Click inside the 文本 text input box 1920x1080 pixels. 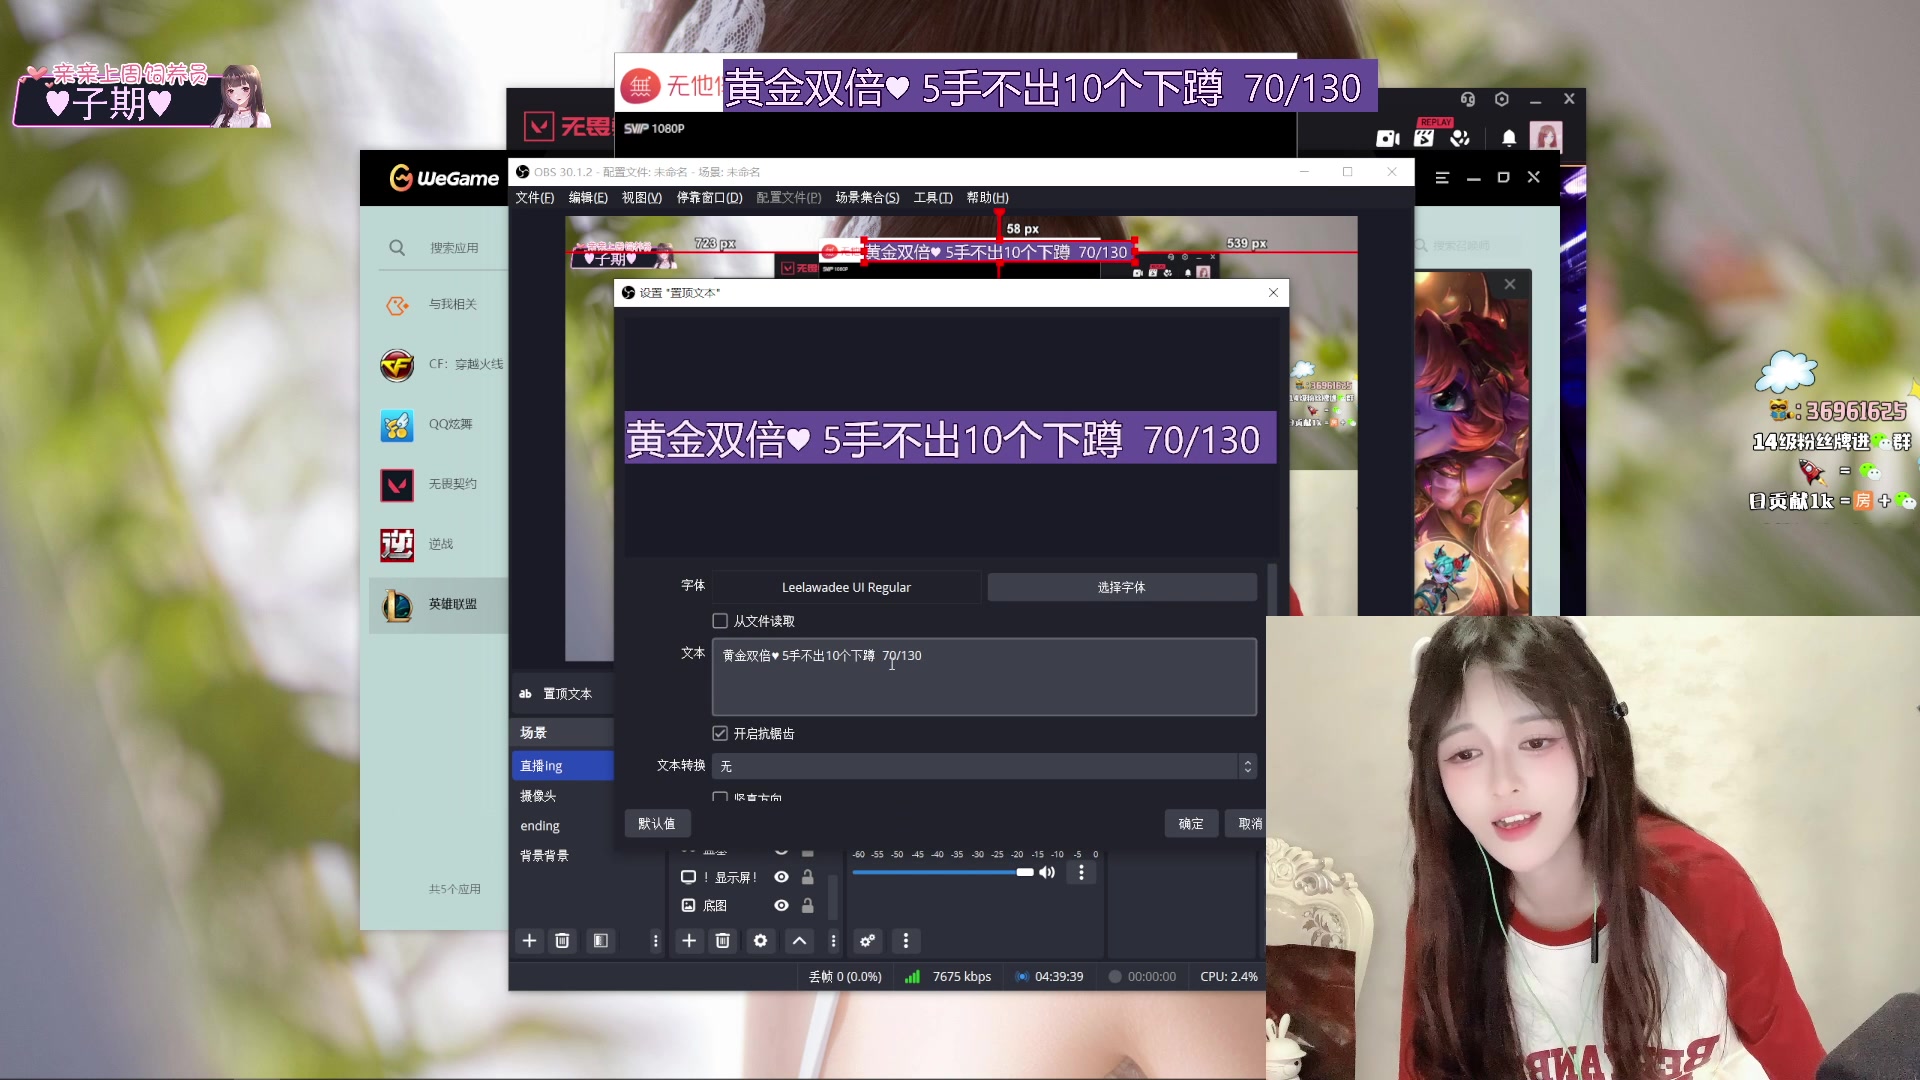pos(984,677)
